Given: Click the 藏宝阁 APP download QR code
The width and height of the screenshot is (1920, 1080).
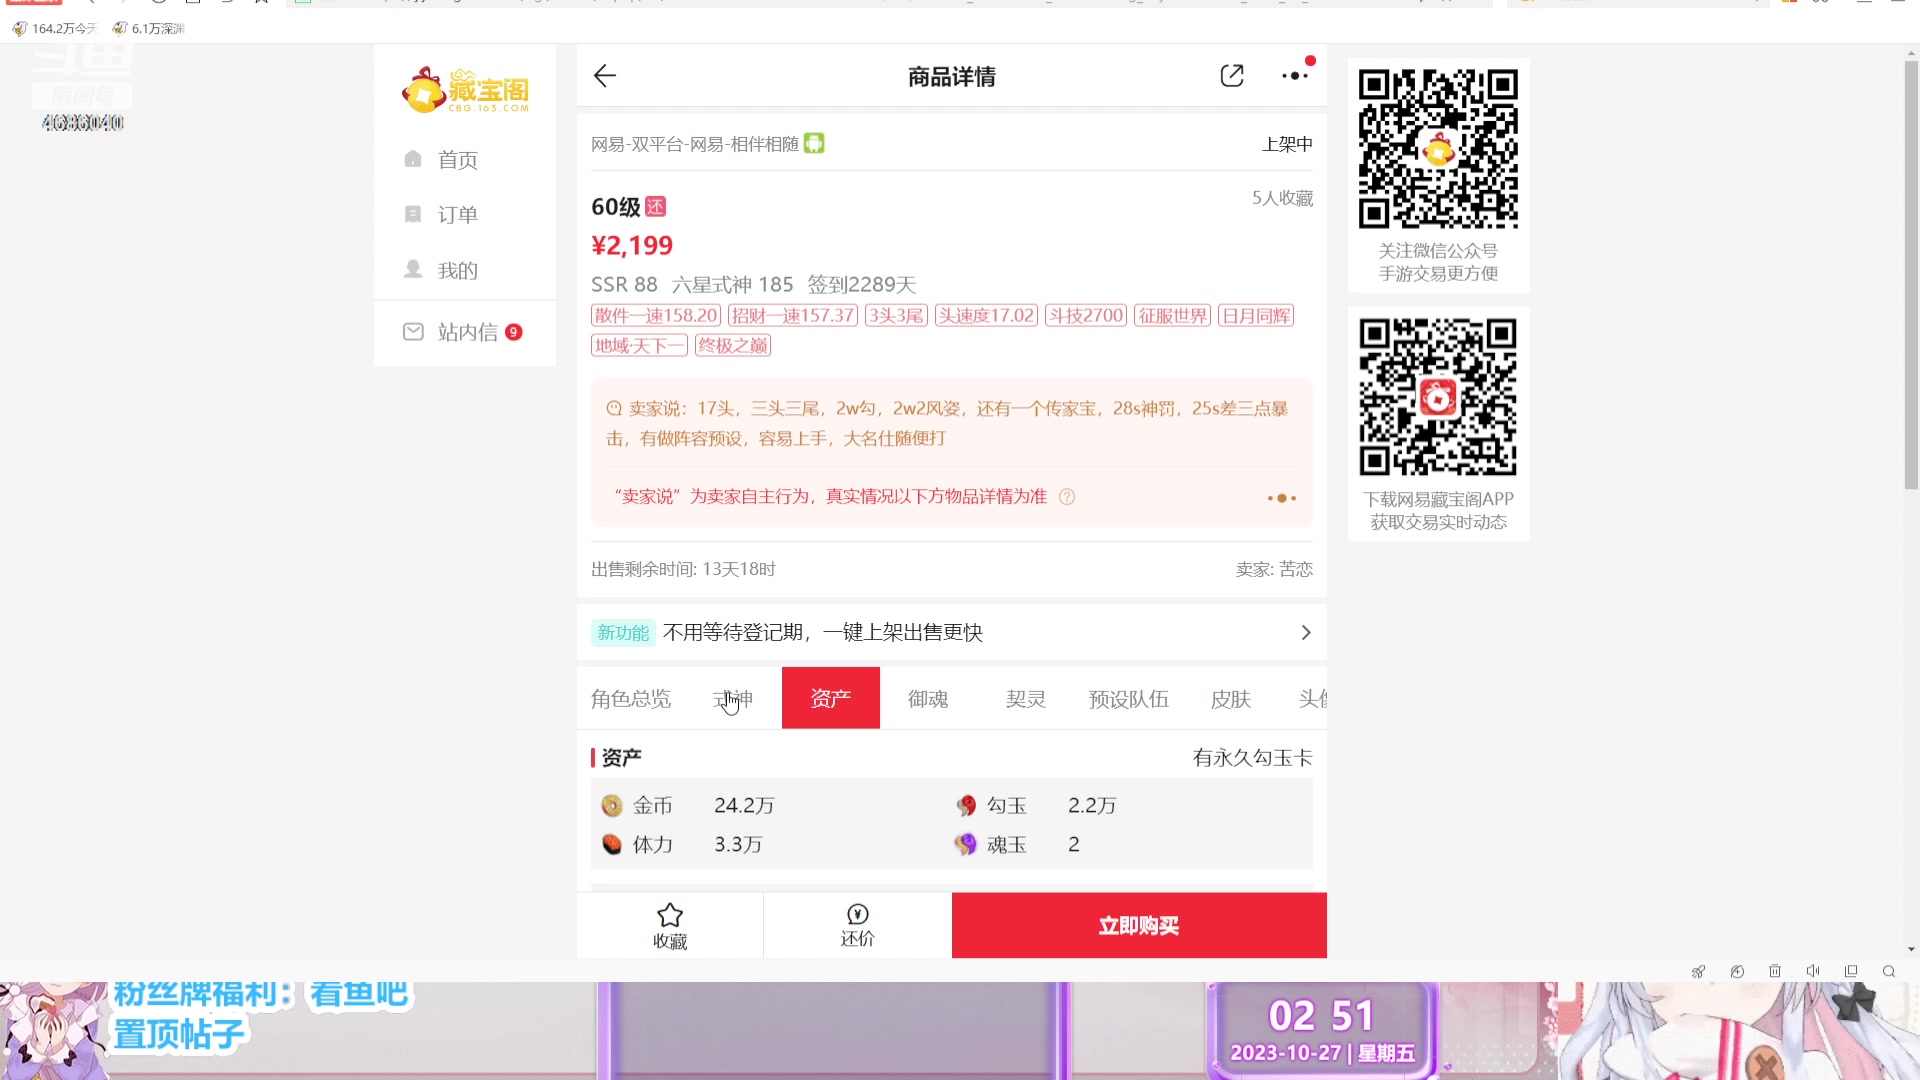Looking at the screenshot, I should click(x=1438, y=397).
